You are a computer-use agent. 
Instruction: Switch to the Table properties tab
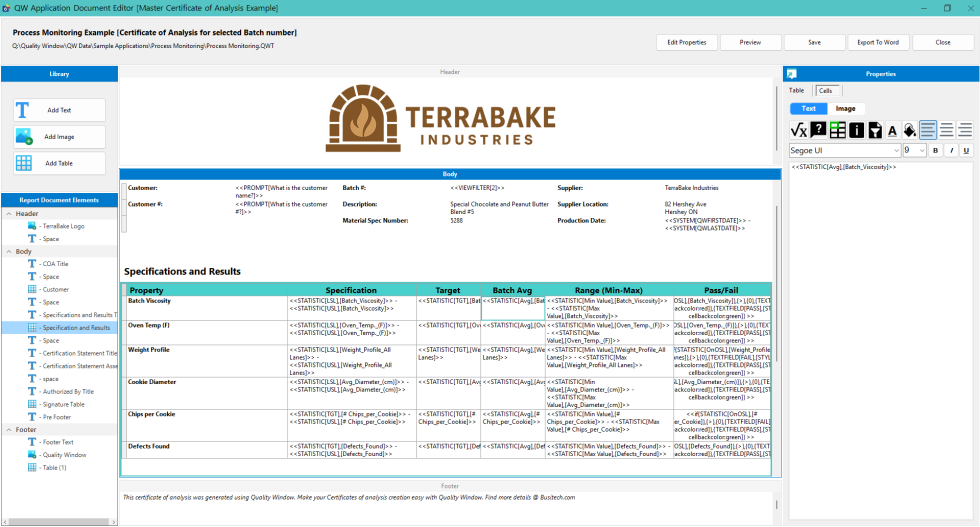[797, 91]
